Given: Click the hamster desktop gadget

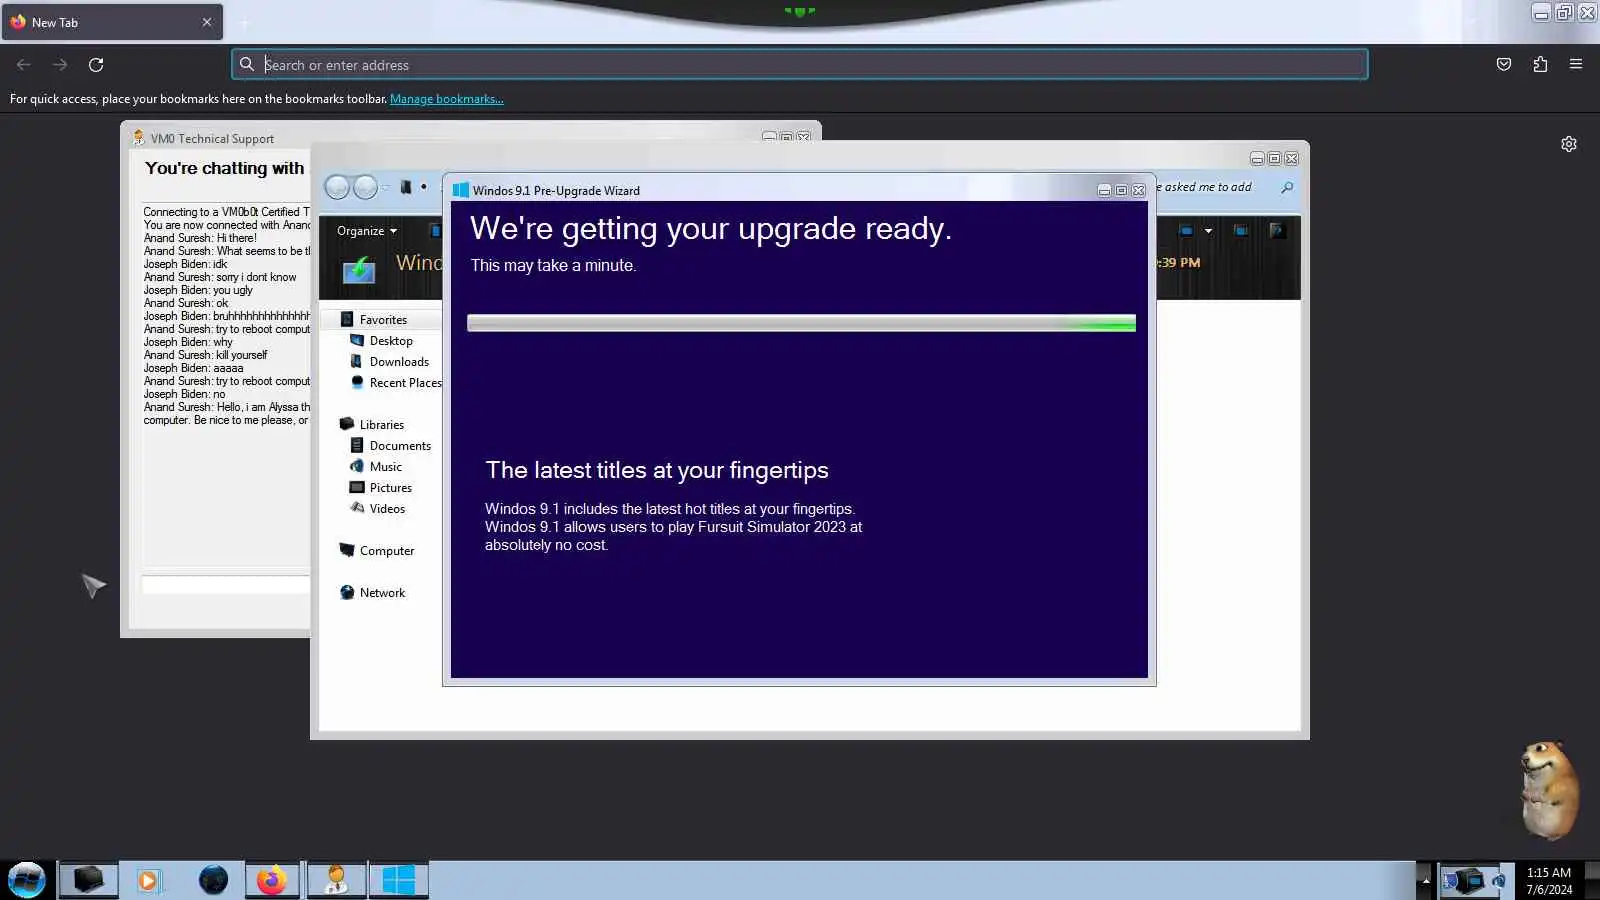Looking at the screenshot, I should click(x=1549, y=790).
